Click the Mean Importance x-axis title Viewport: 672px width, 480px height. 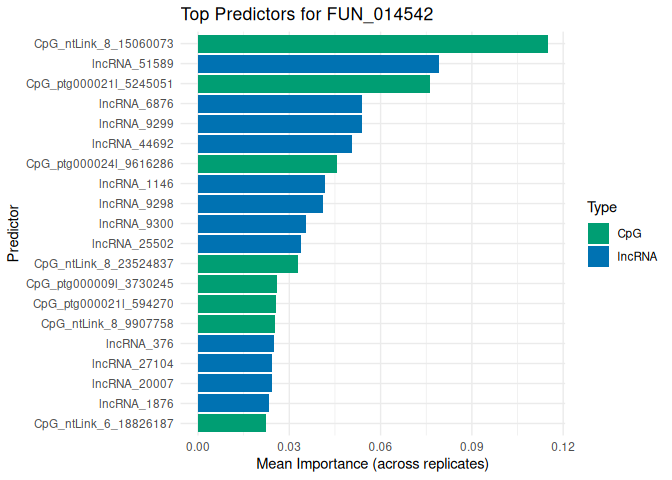[x=372, y=465]
